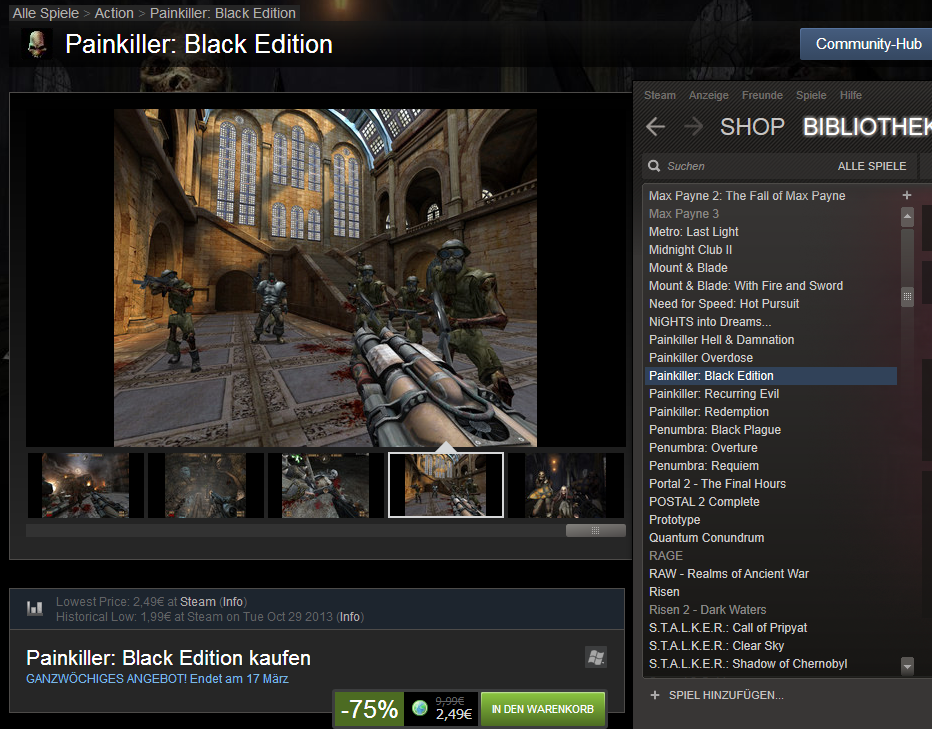Image resolution: width=932 pixels, height=729 pixels.
Task: Open the ALLE SPIELE filter dropdown
Action: point(872,166)
